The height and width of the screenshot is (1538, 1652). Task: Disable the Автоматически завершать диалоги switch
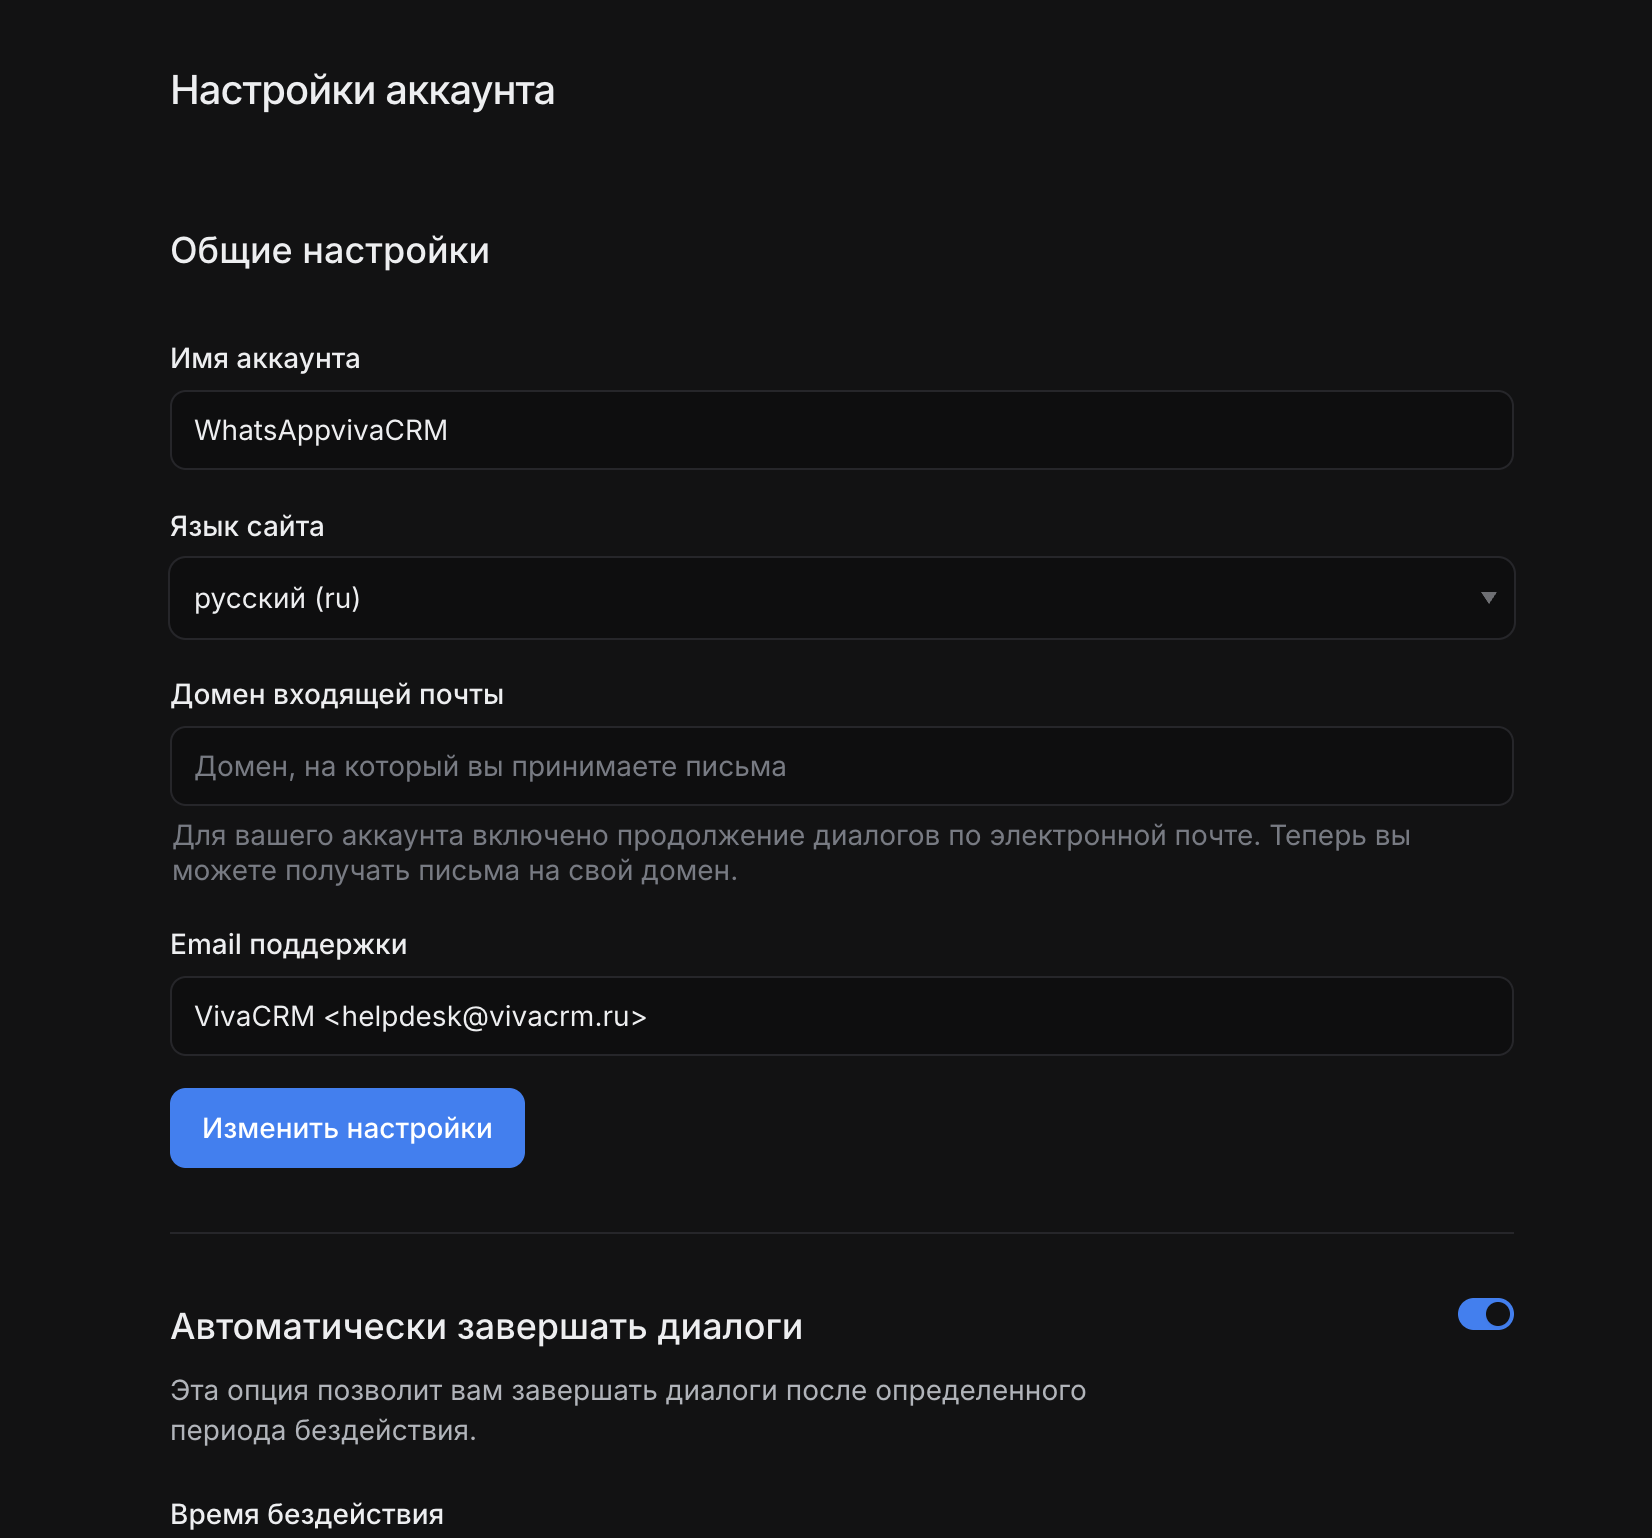(x=1485, y=1314)
